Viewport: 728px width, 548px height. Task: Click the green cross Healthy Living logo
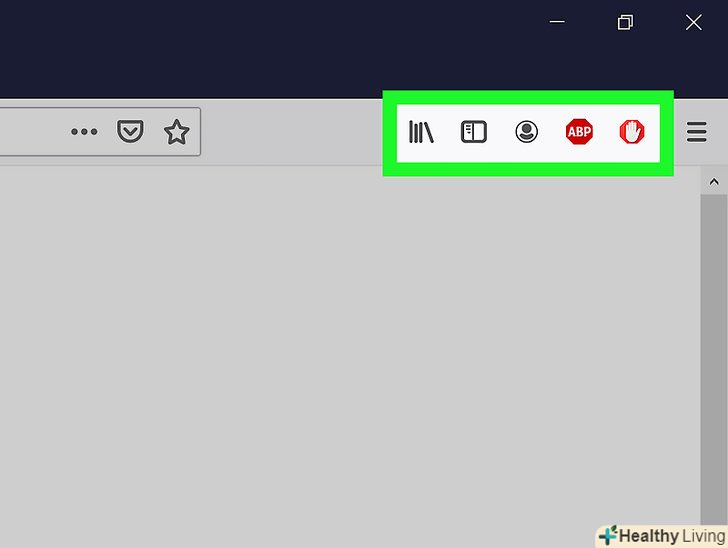click(x=608, y=535)
